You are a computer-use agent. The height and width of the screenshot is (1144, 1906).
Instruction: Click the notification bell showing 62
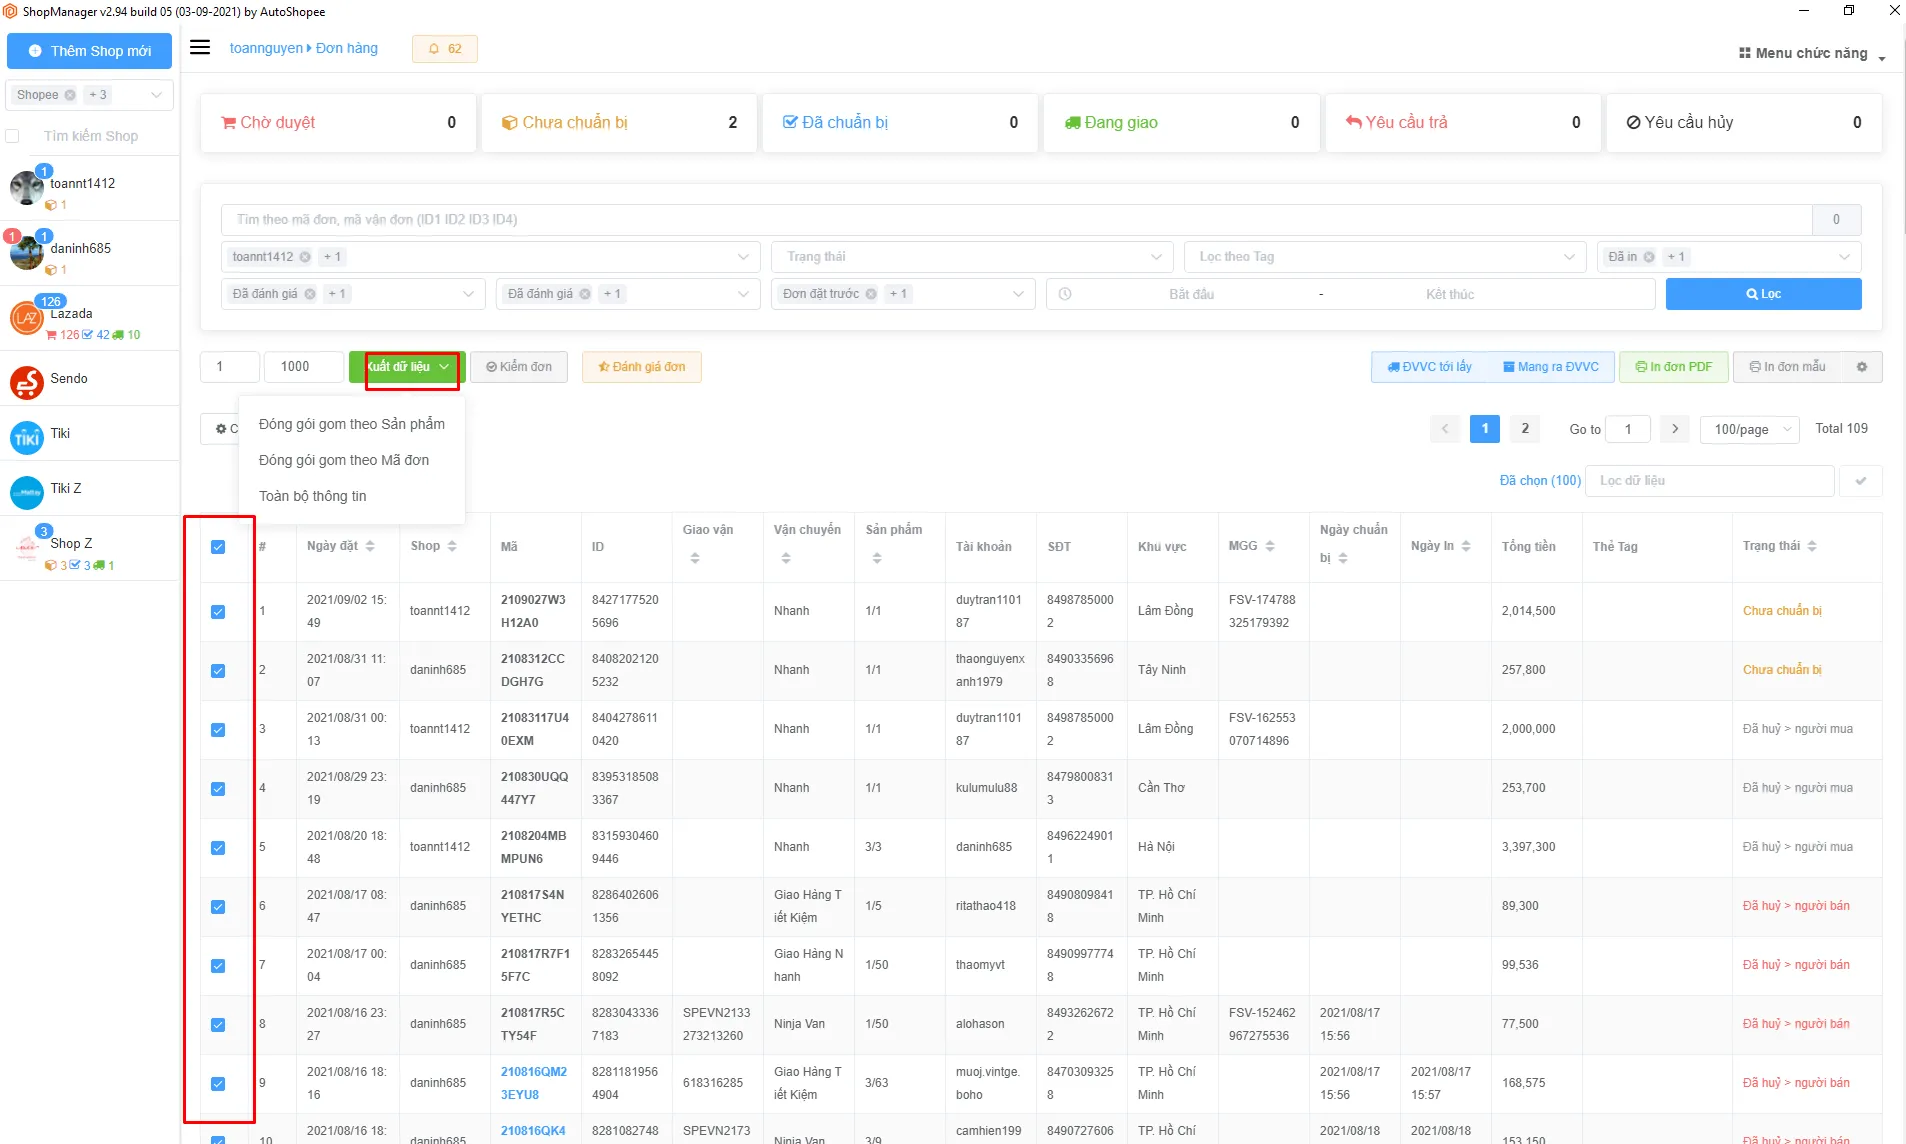445,49
